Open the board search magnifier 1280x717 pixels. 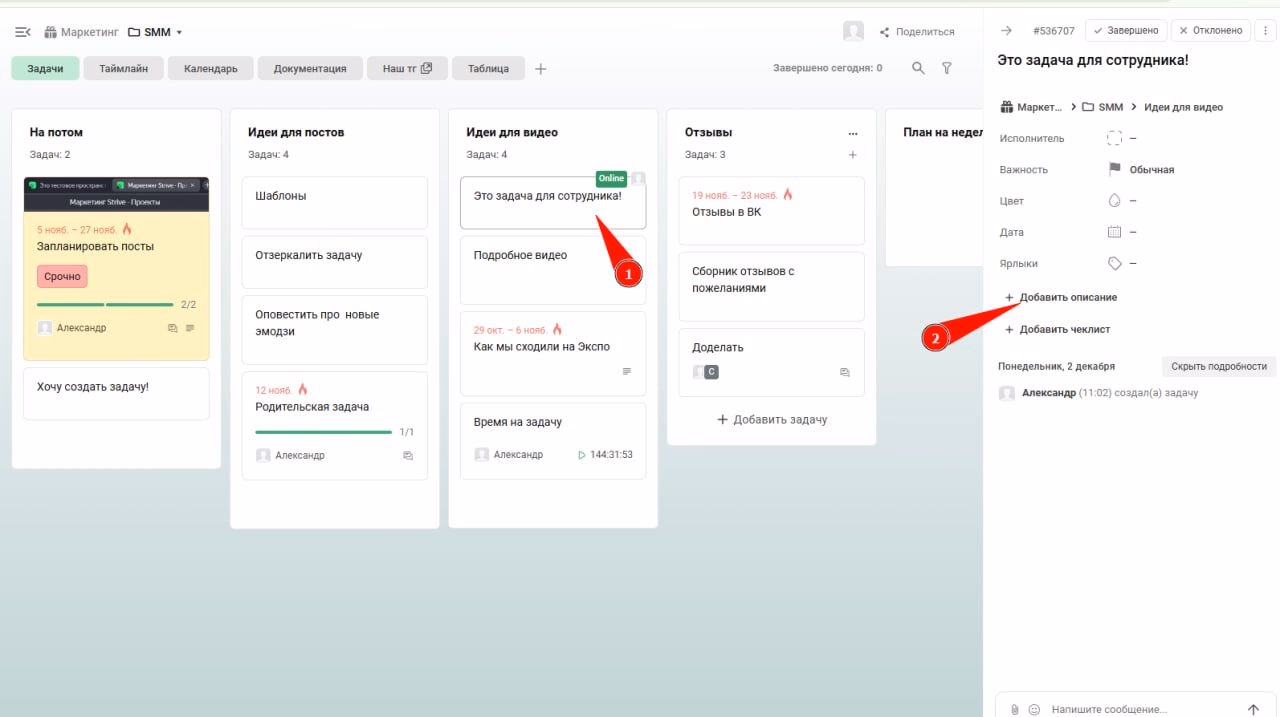(x=918, y=68)
